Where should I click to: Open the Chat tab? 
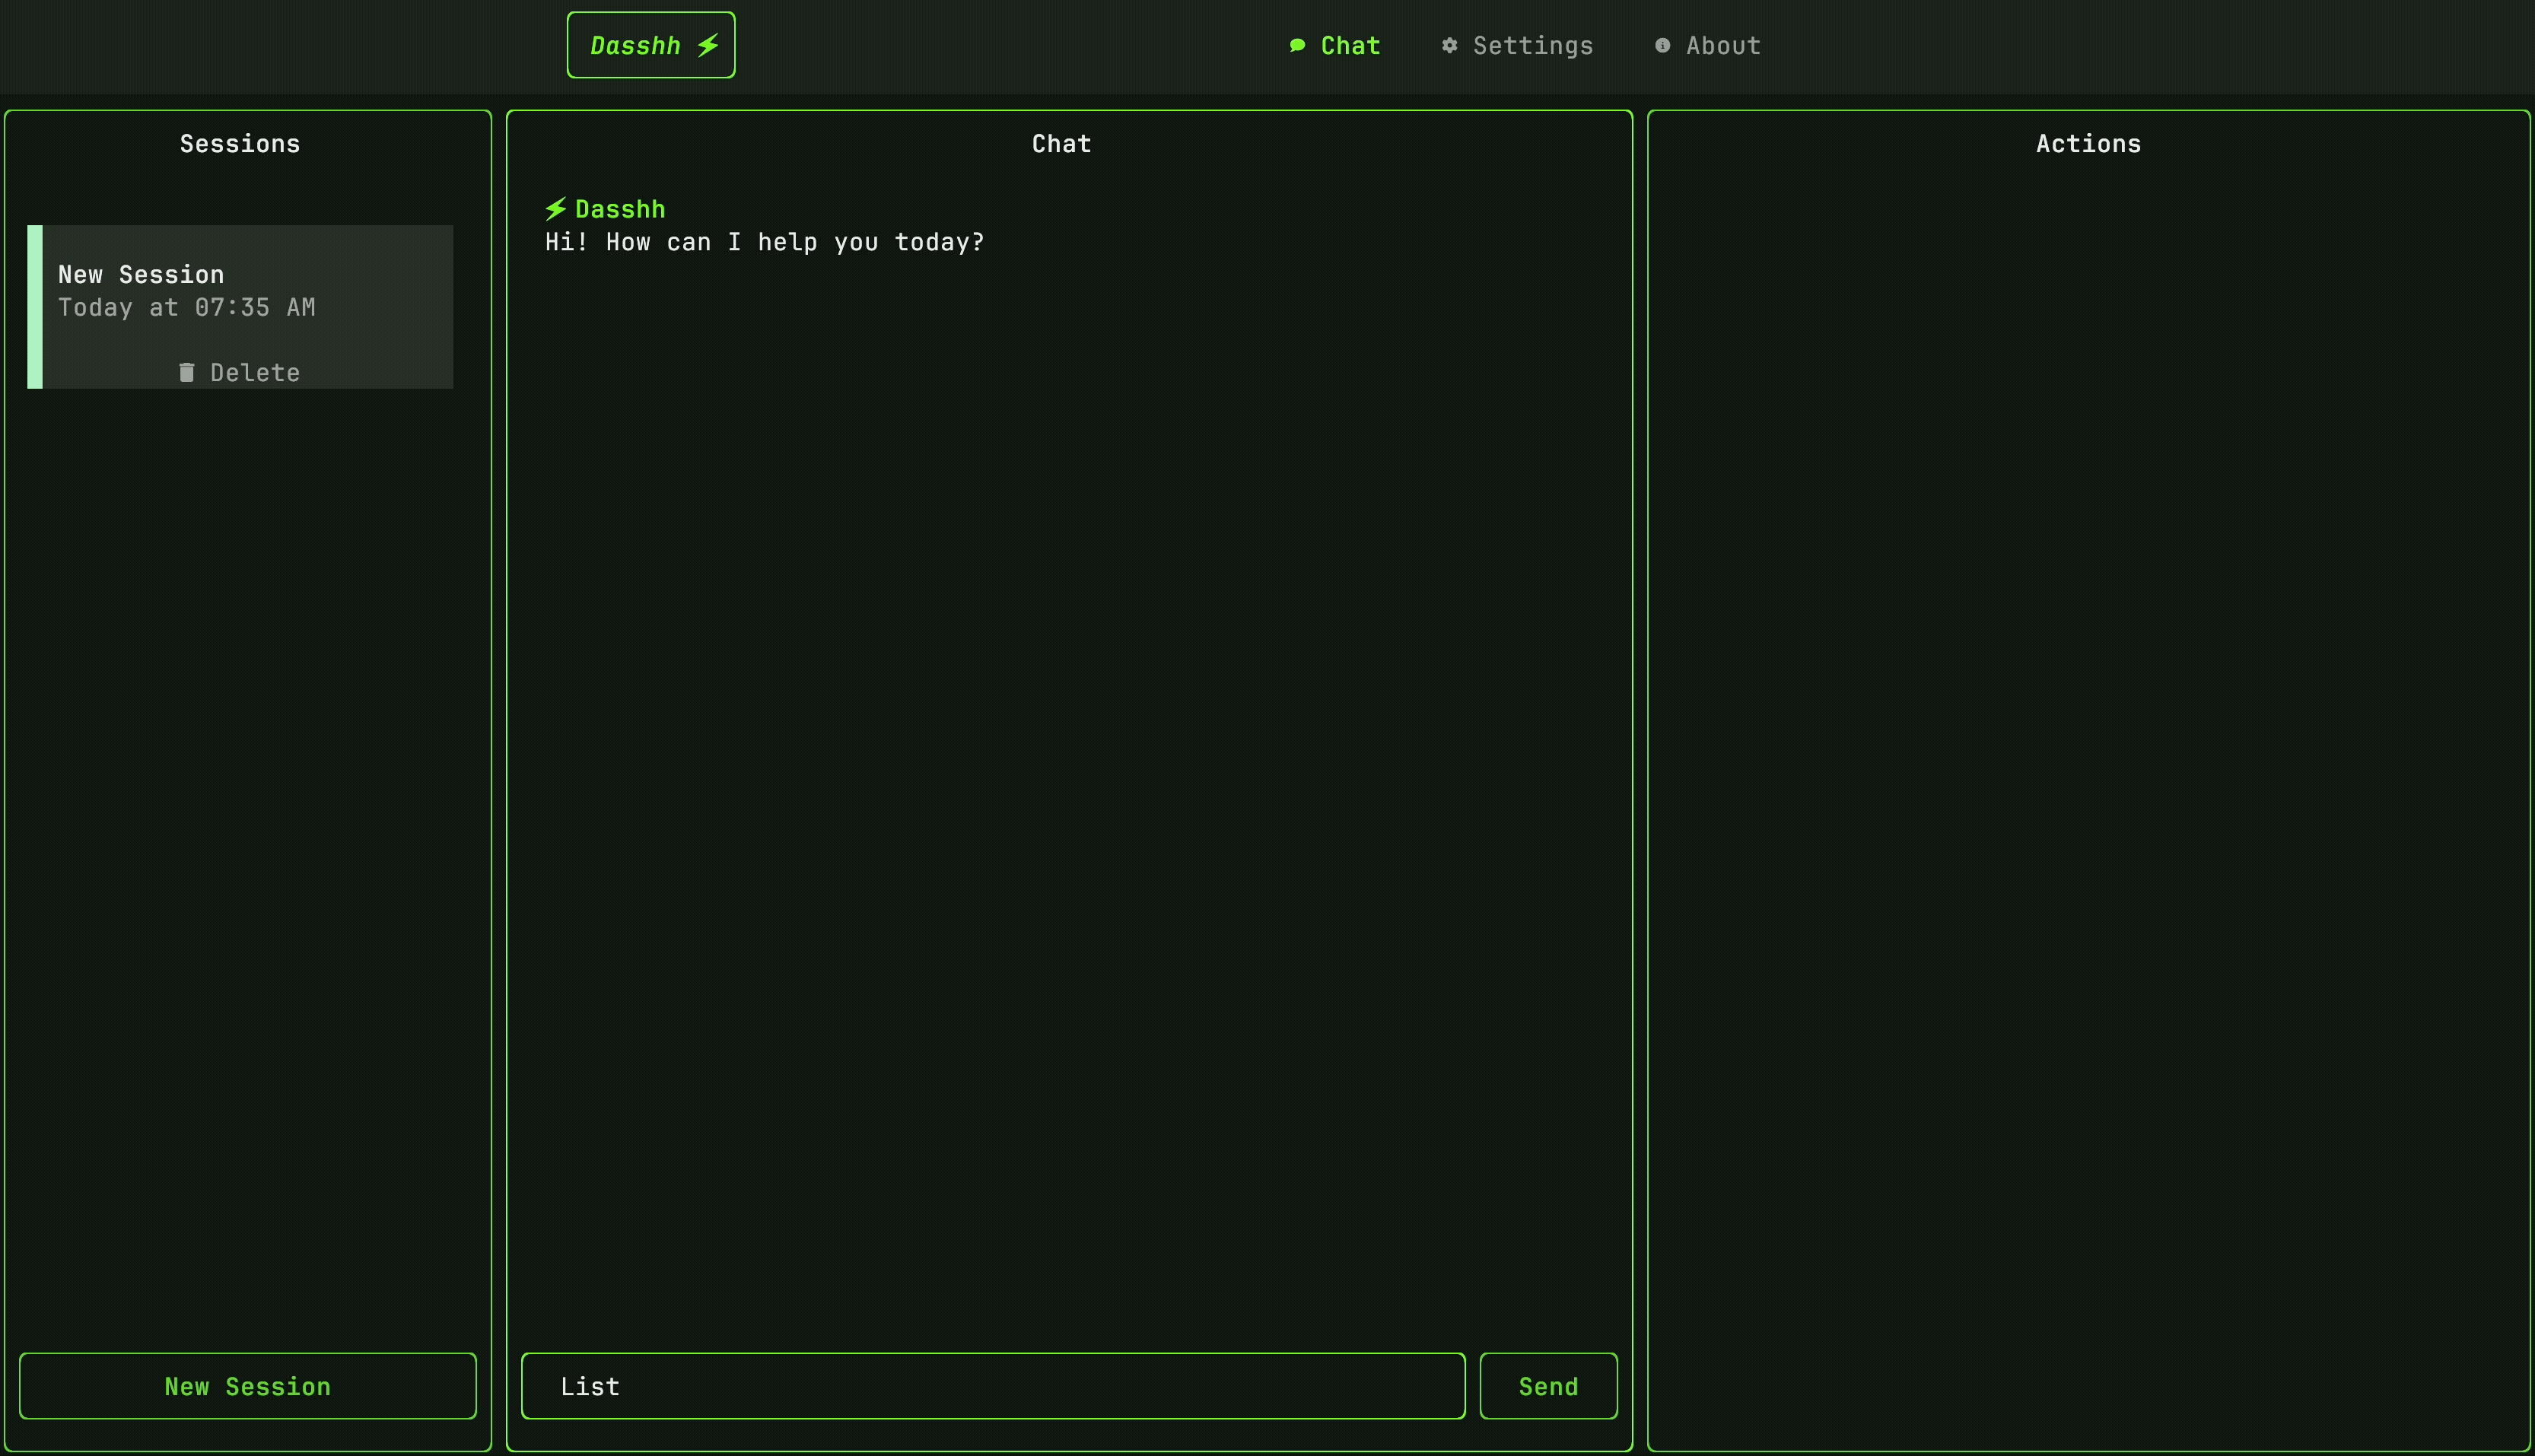tap(1335, 45)
